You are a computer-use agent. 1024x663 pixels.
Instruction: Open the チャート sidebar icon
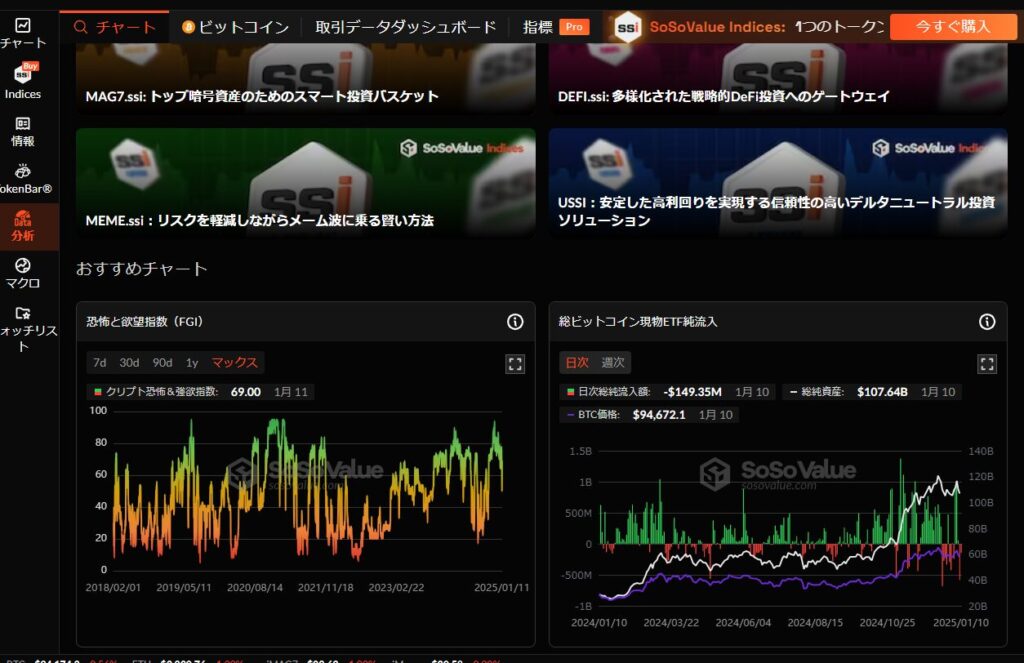(x=23, y=25)
